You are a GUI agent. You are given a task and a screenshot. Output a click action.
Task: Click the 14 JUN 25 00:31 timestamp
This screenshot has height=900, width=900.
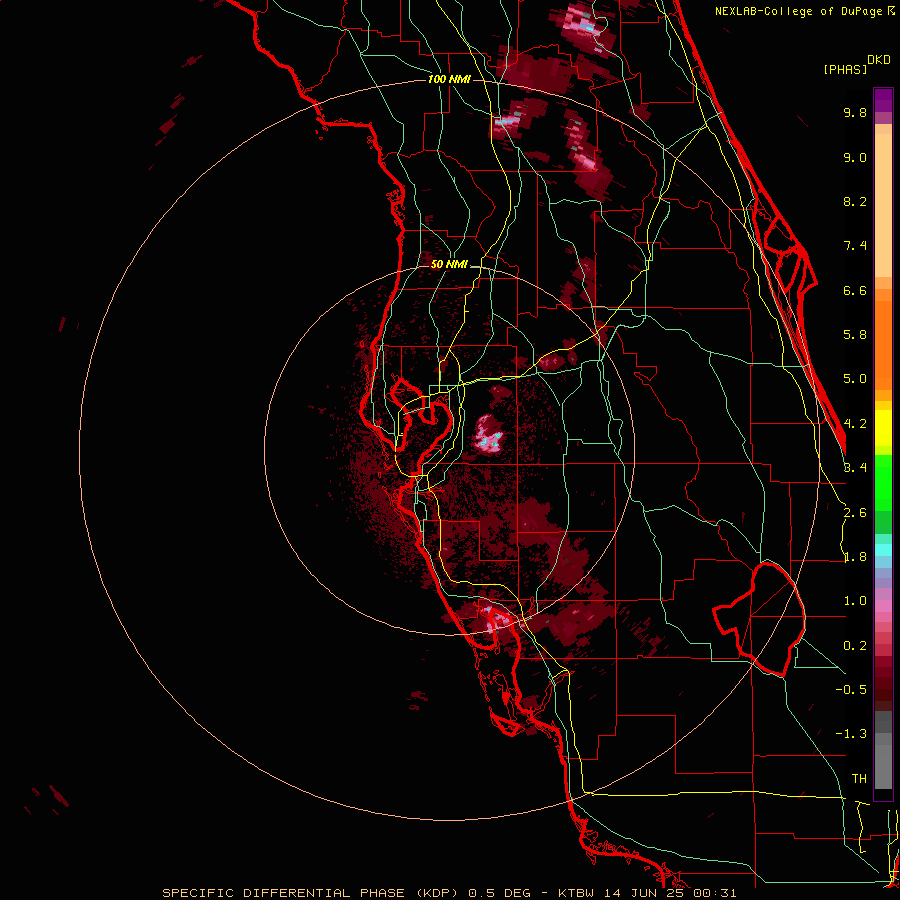pyautogui.click(x=671, y=893)
